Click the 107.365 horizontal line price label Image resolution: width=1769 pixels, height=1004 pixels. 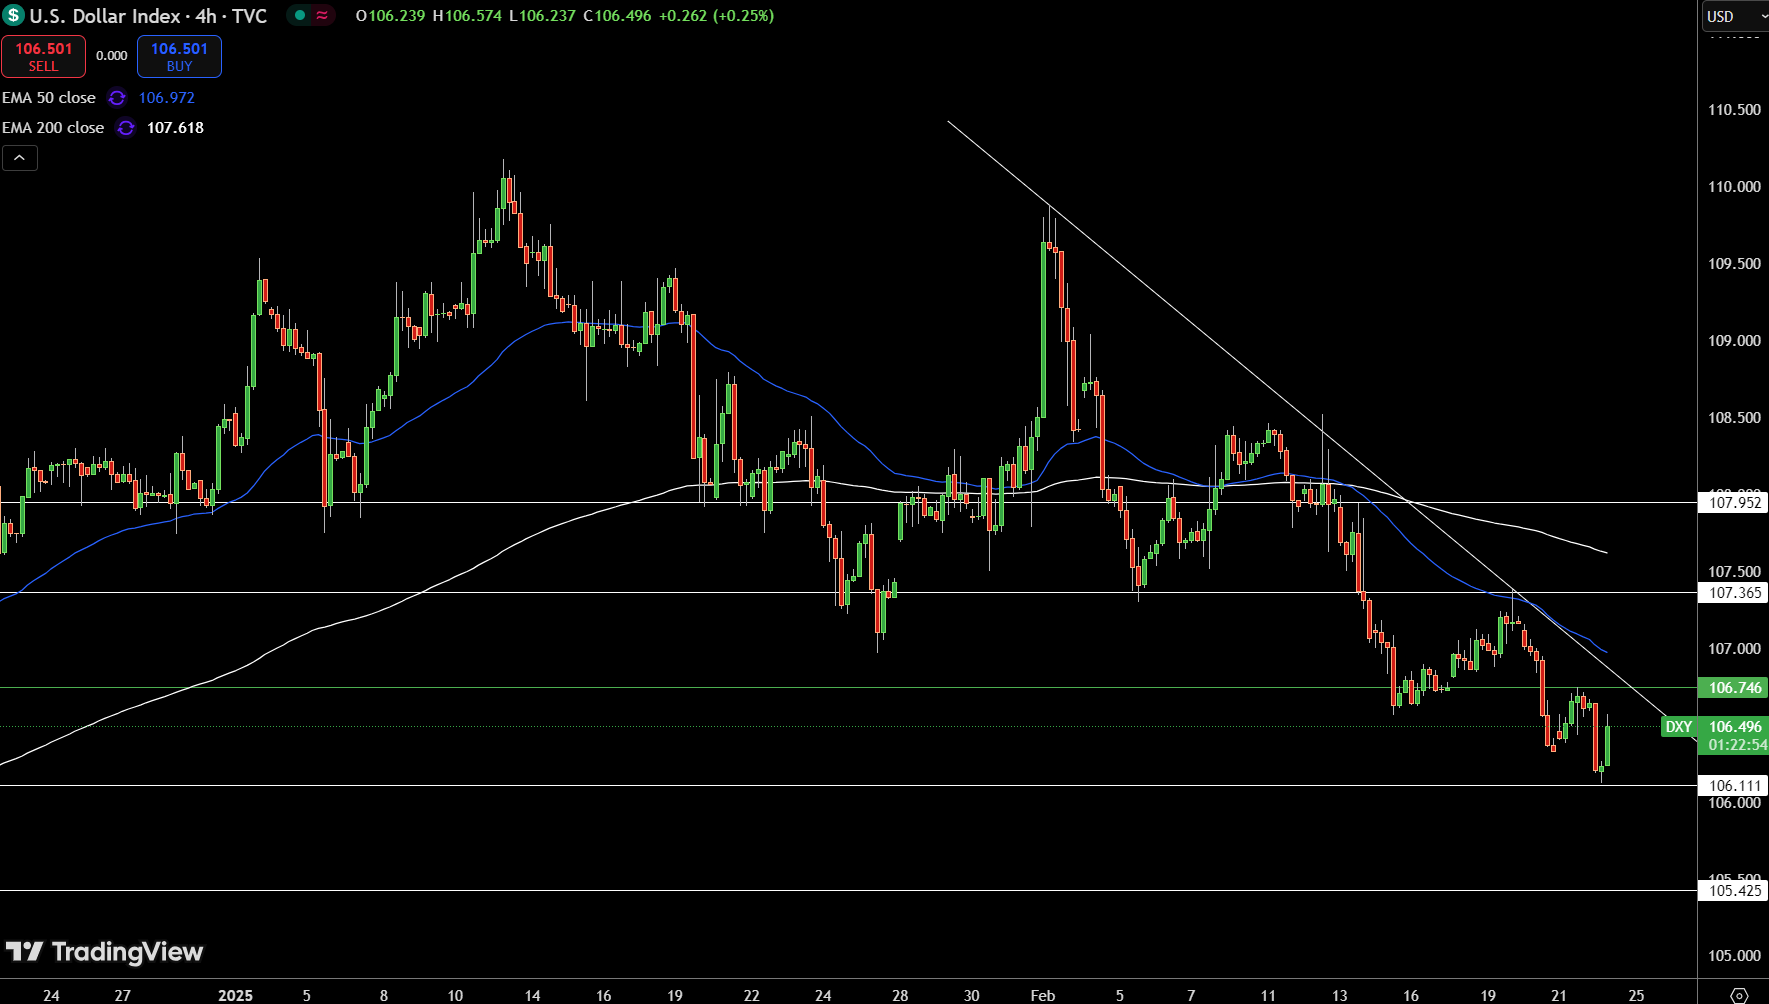click(1734, 593)
